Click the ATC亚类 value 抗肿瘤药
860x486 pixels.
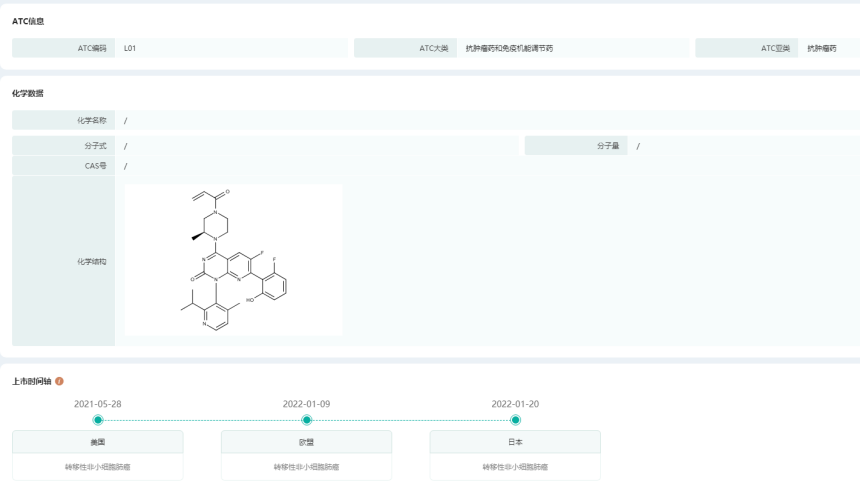click(822, 48)
